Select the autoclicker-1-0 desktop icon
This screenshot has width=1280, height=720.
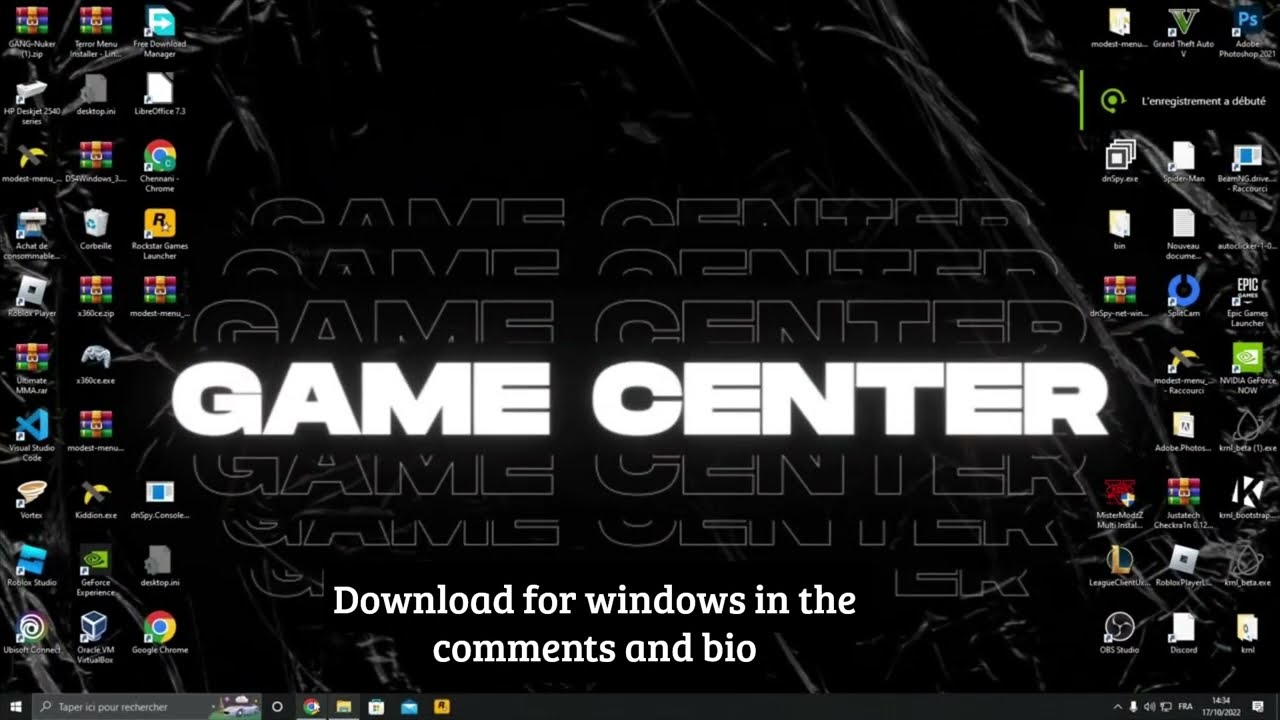click(x=1247, y=230)
